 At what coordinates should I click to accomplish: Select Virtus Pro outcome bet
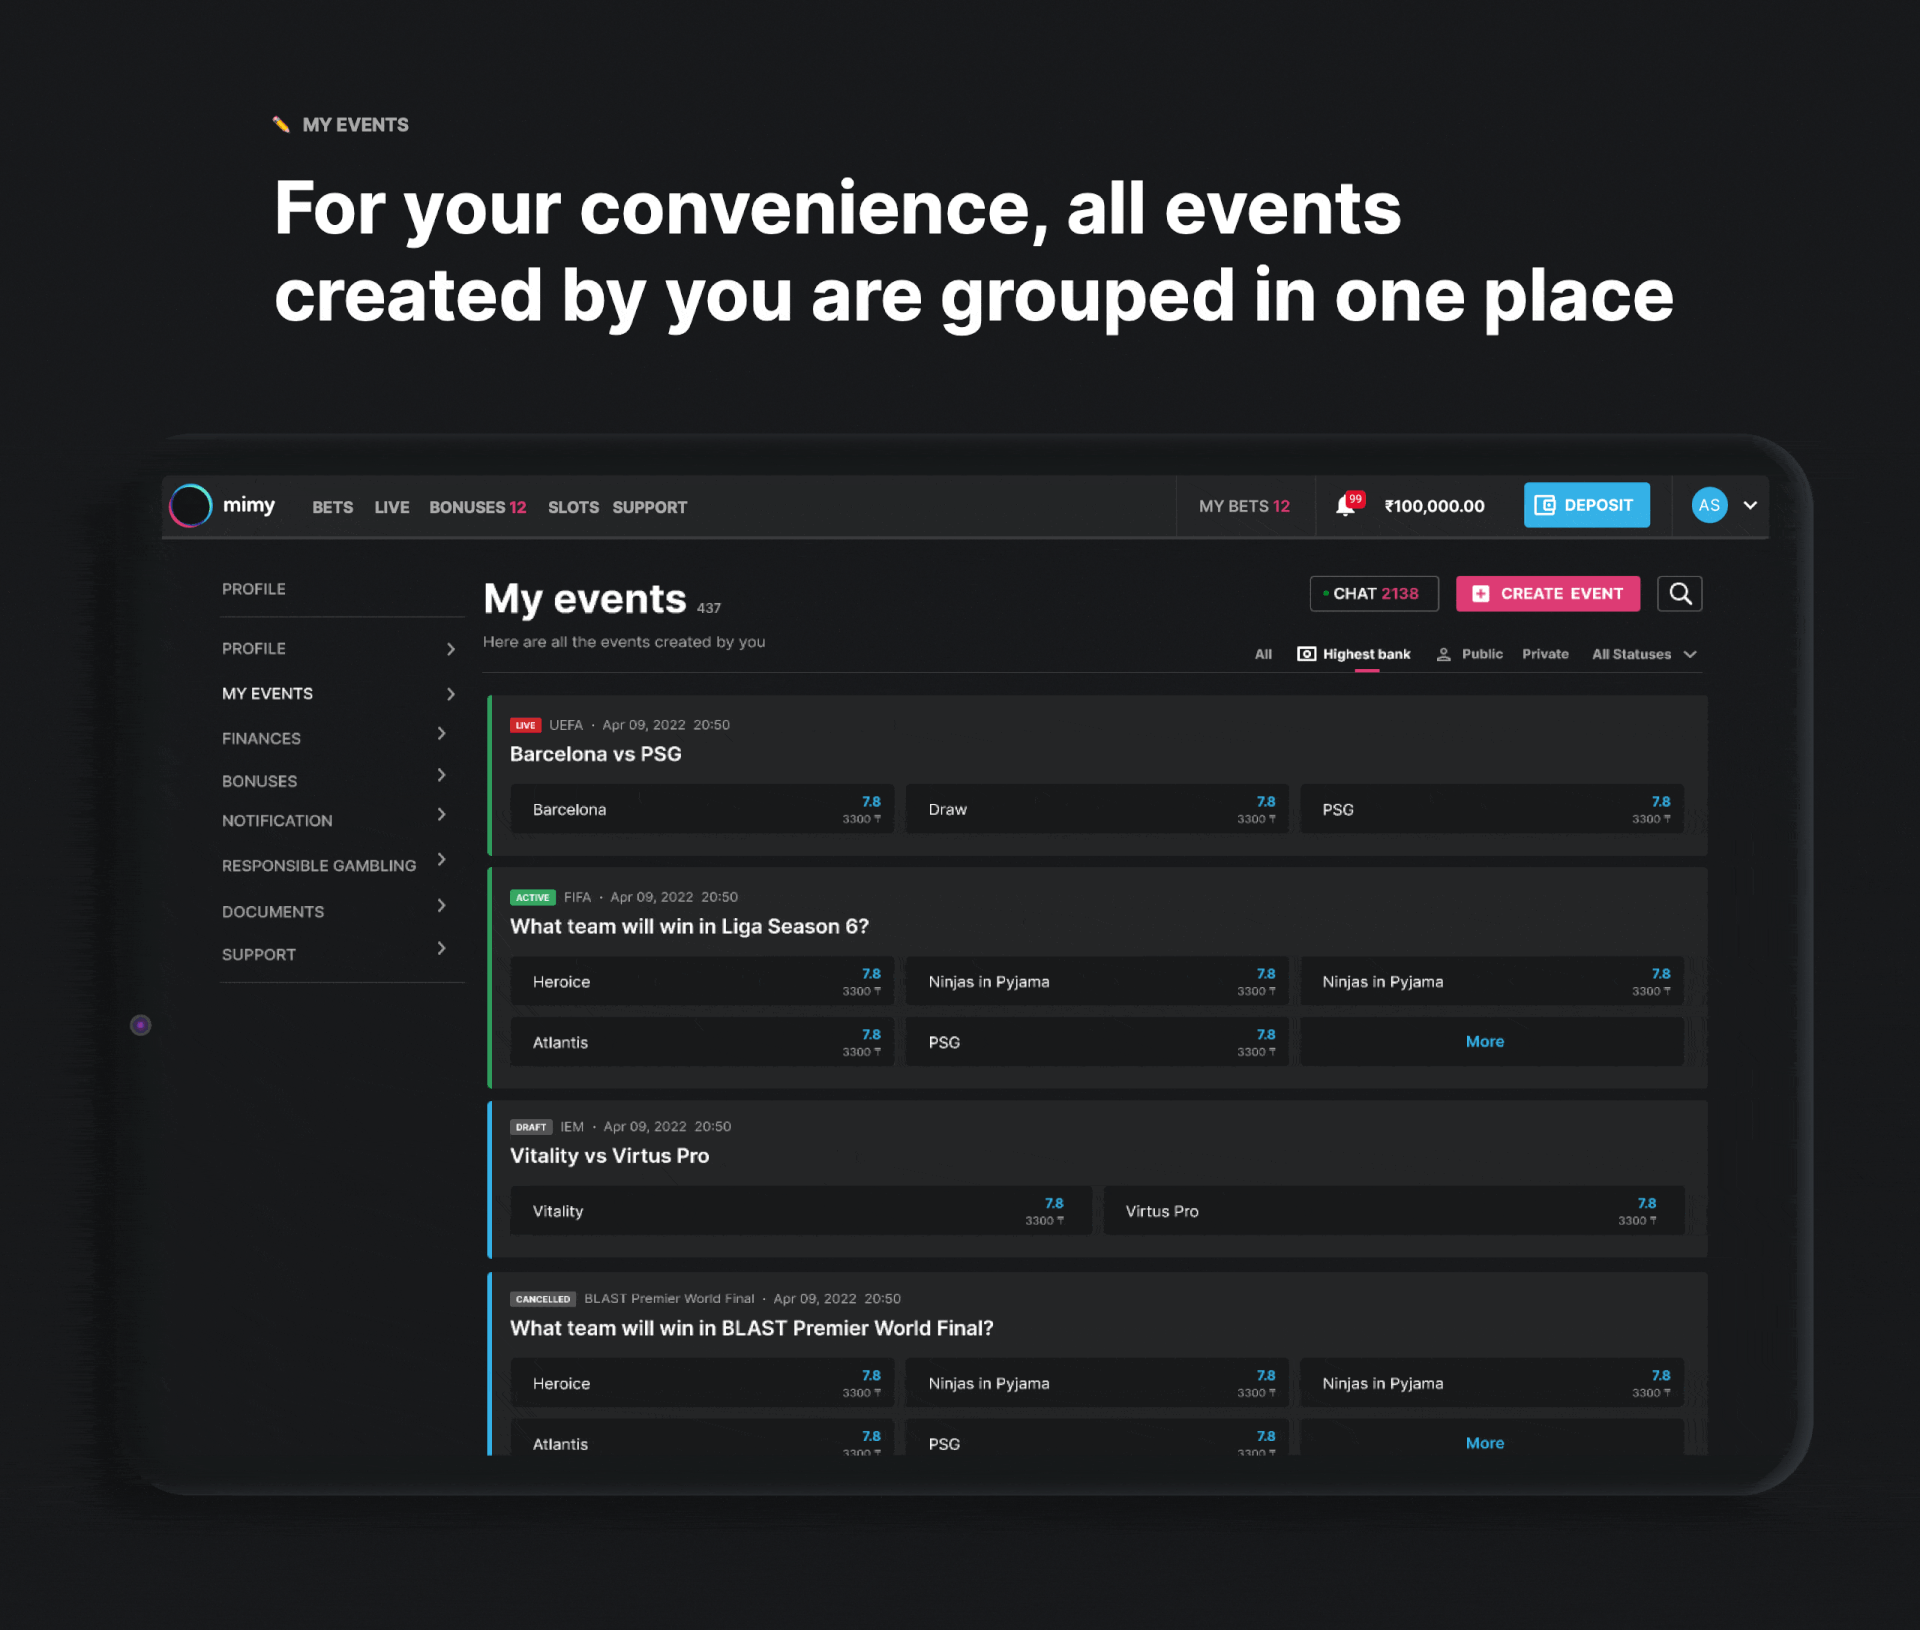pyautogui.click(x=1394, y=1211)
